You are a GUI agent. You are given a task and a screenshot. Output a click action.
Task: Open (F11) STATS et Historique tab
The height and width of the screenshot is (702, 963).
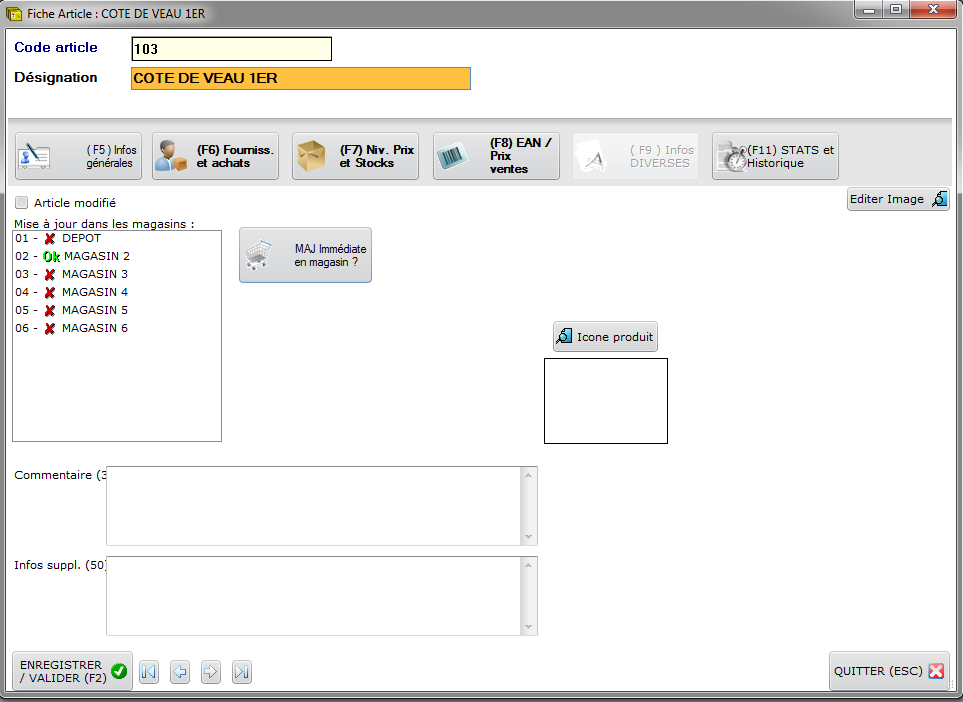point(775,157)
